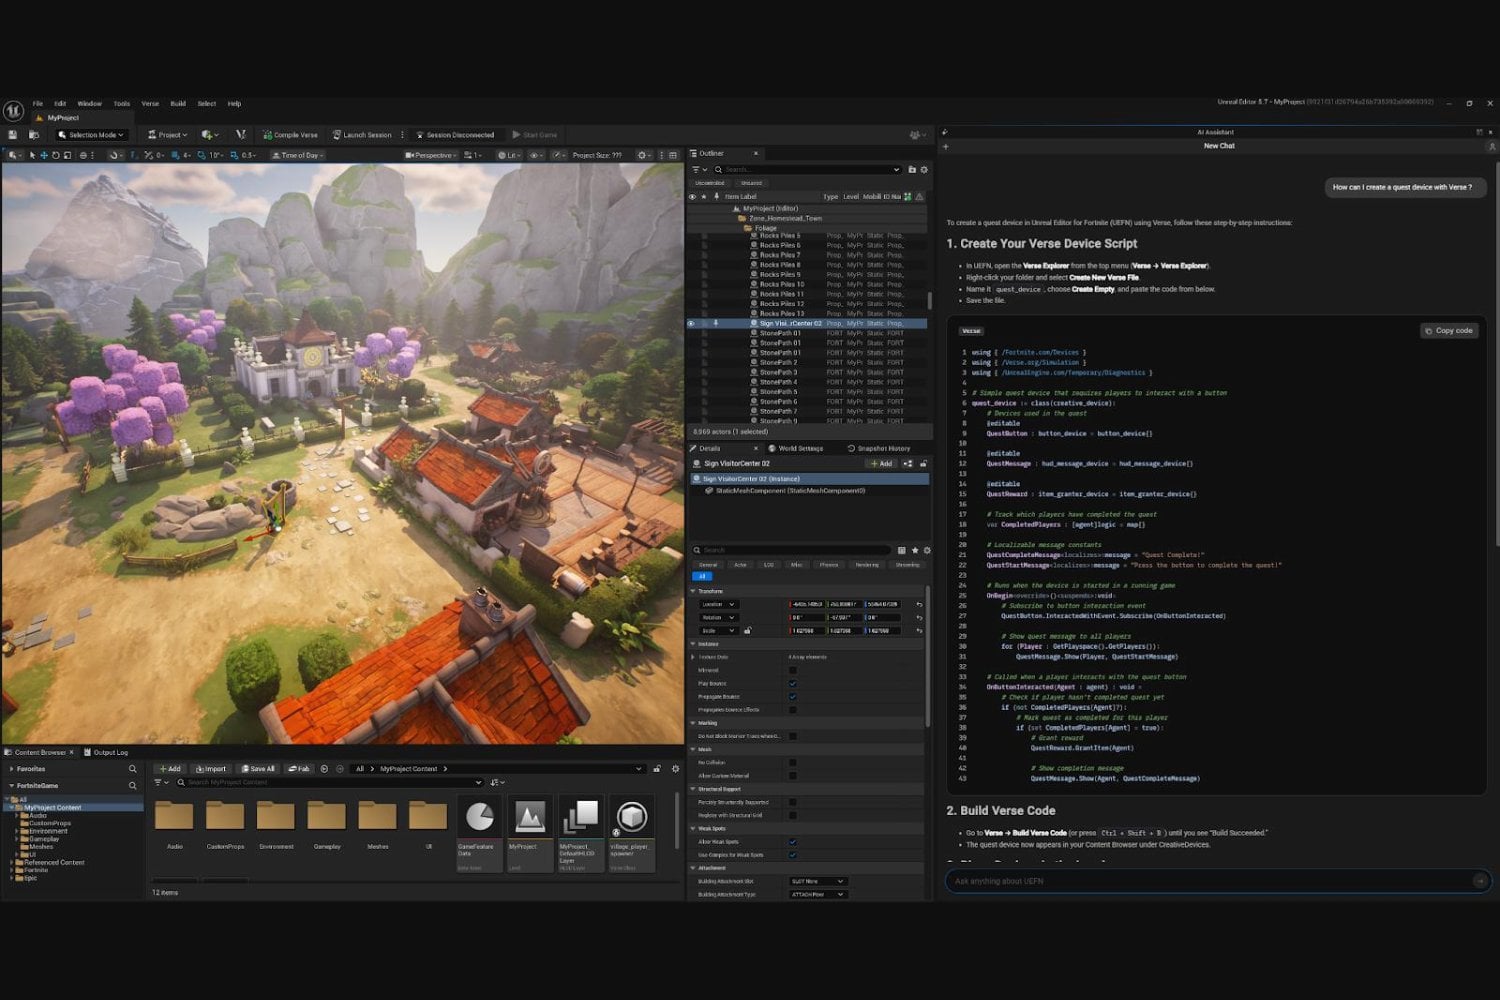Open Outliner settings gear icon
The height and width of the screenshot is (1000, 1500).
[x=924, y=170]
